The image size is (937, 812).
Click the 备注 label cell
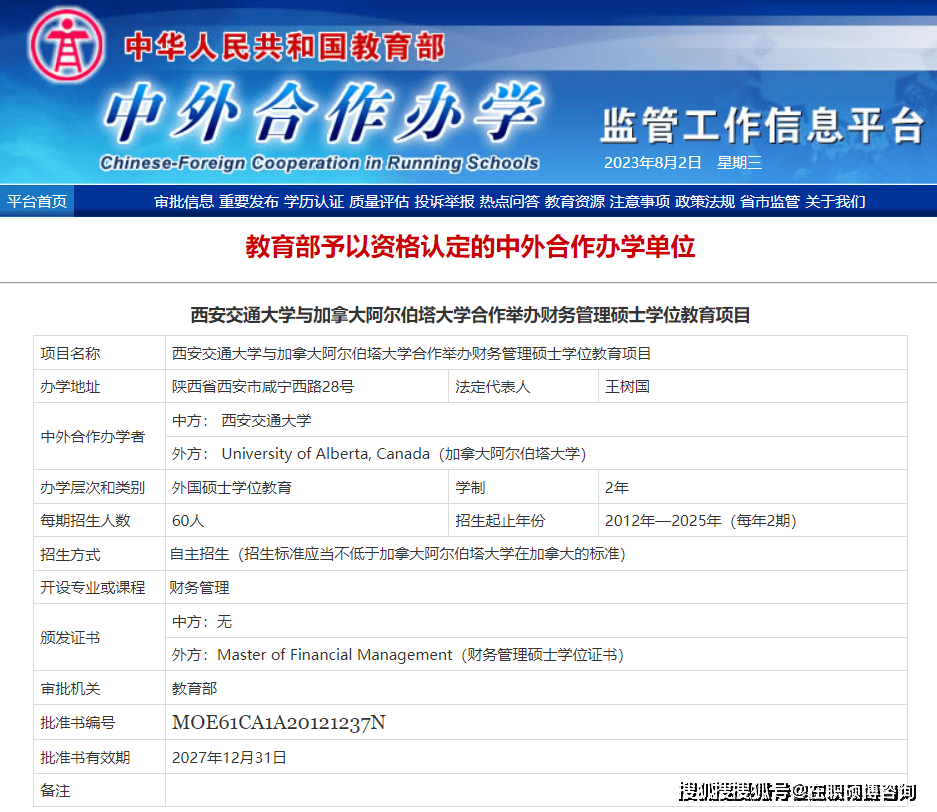point(99,790)
